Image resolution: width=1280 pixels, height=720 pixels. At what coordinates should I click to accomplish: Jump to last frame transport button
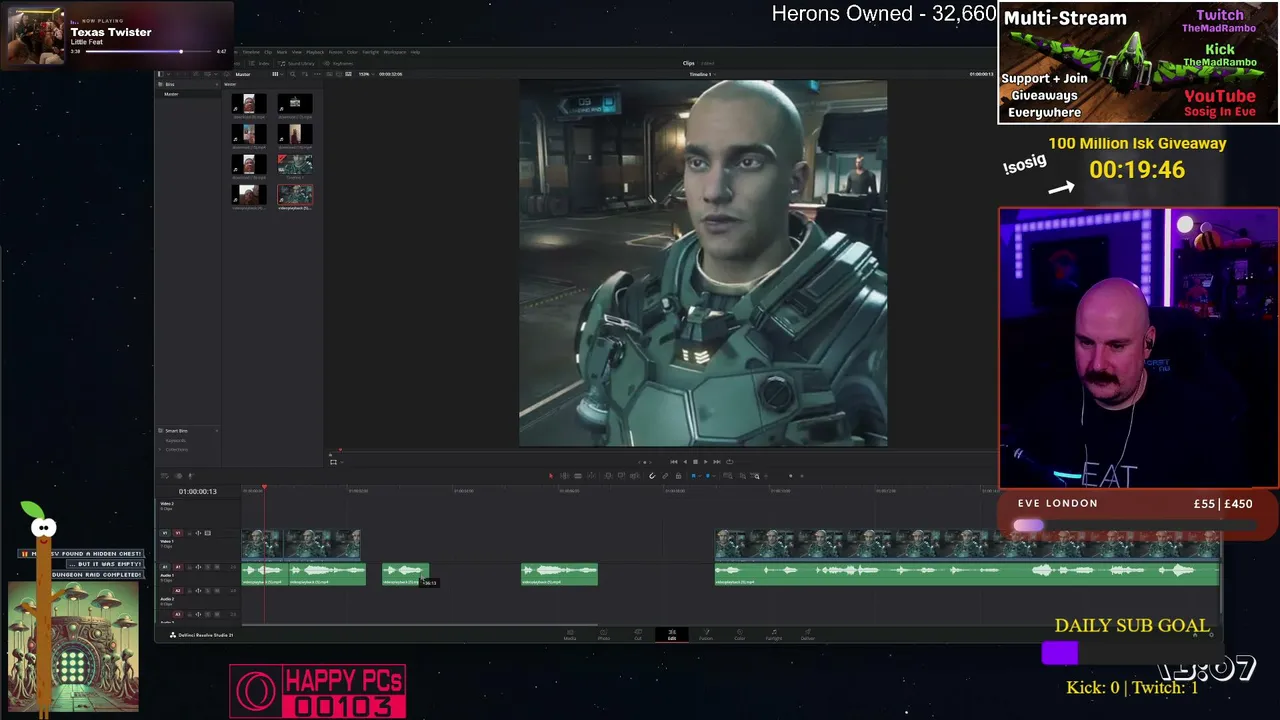pyautogui.click(x=717, y=462)
